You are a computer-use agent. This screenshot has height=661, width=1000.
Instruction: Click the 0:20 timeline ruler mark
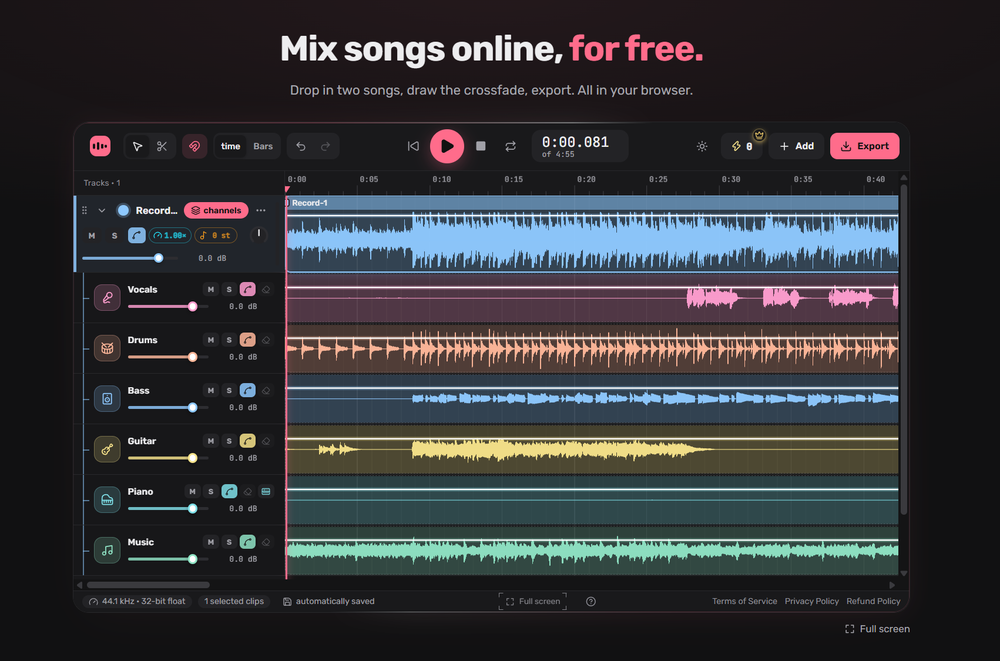tap(586, 179)
